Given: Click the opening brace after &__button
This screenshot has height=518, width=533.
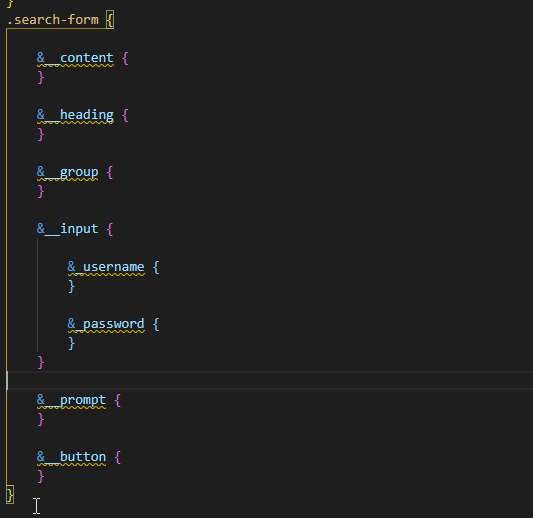Looking at the screenshot, I should click(x=118, y=457).
